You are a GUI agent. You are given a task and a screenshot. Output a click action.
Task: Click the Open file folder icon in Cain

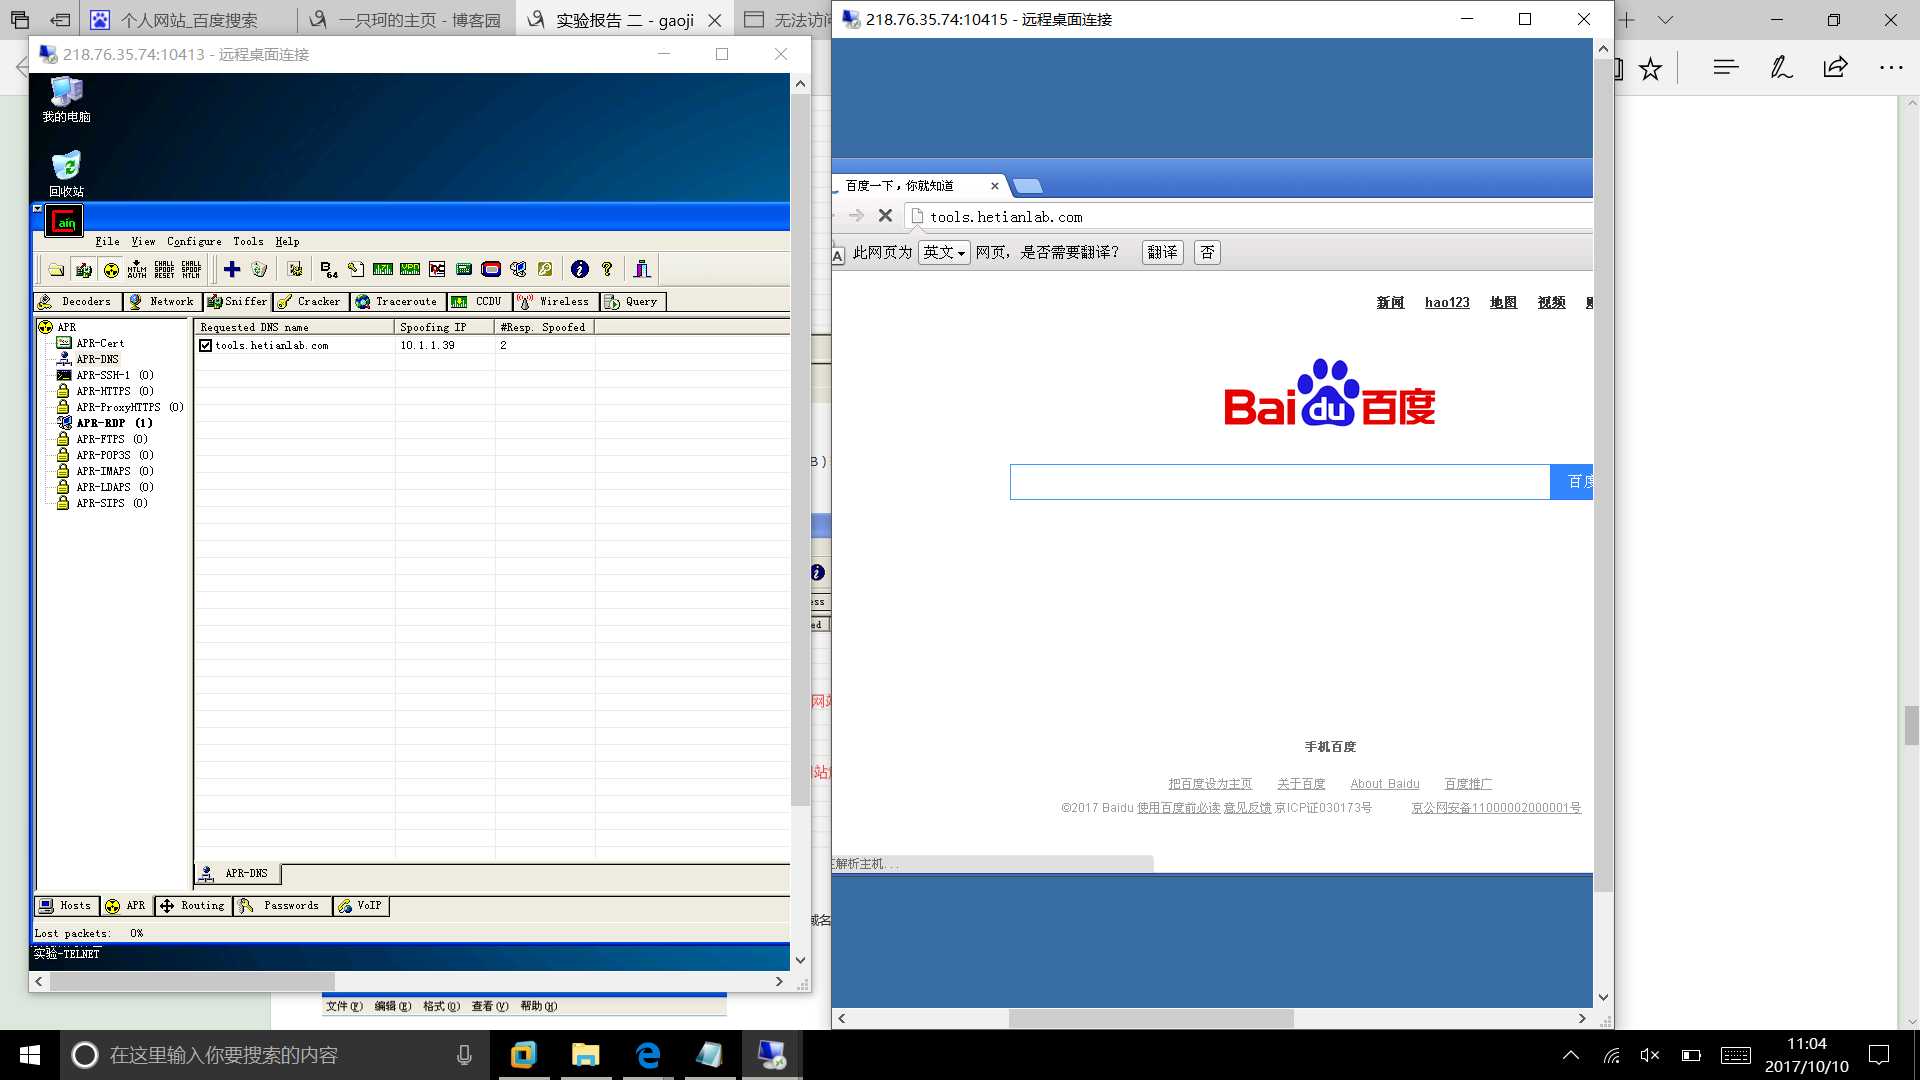[x=56, y=269]
